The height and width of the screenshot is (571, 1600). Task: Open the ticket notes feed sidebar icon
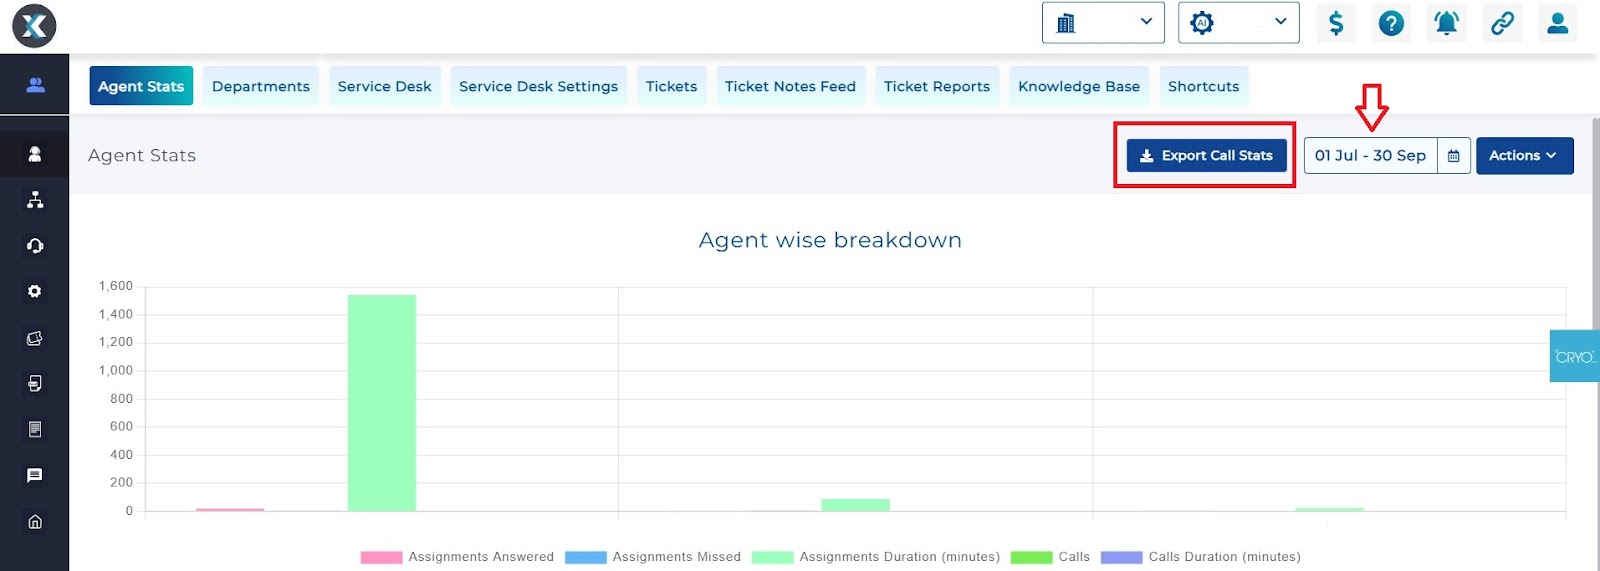pos(35,384)
